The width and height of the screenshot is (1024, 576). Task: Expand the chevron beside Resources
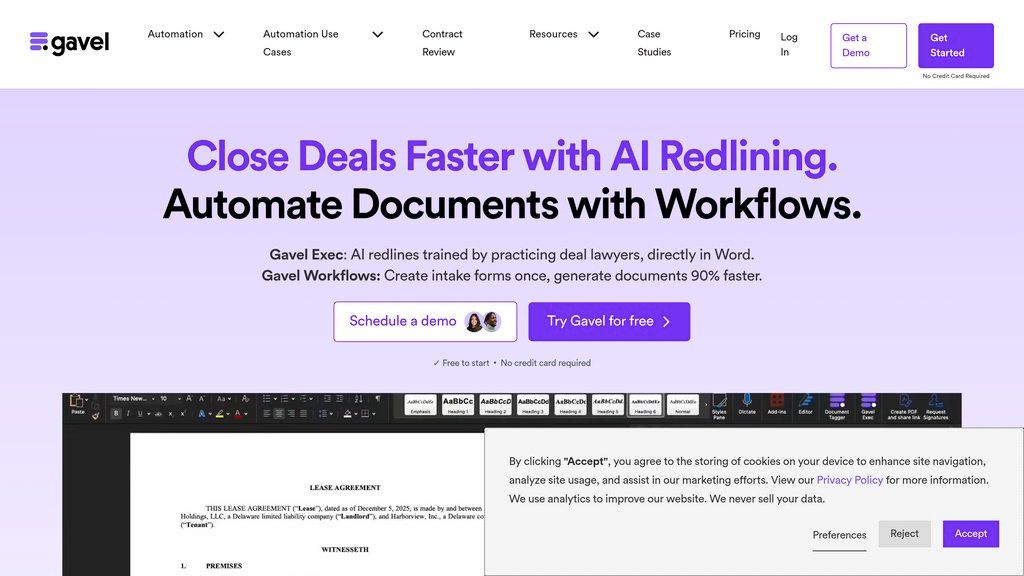593,35
